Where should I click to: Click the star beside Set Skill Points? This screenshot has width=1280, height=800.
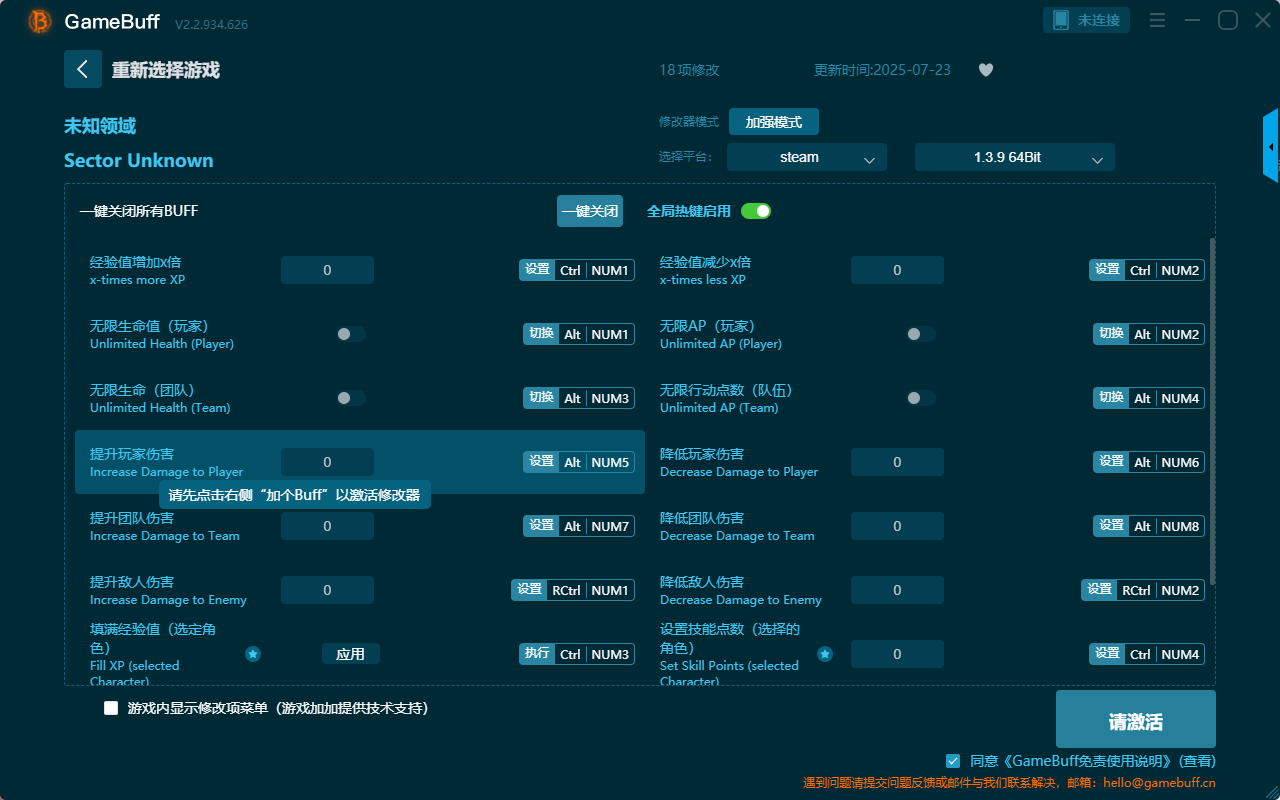pos(825,654)
